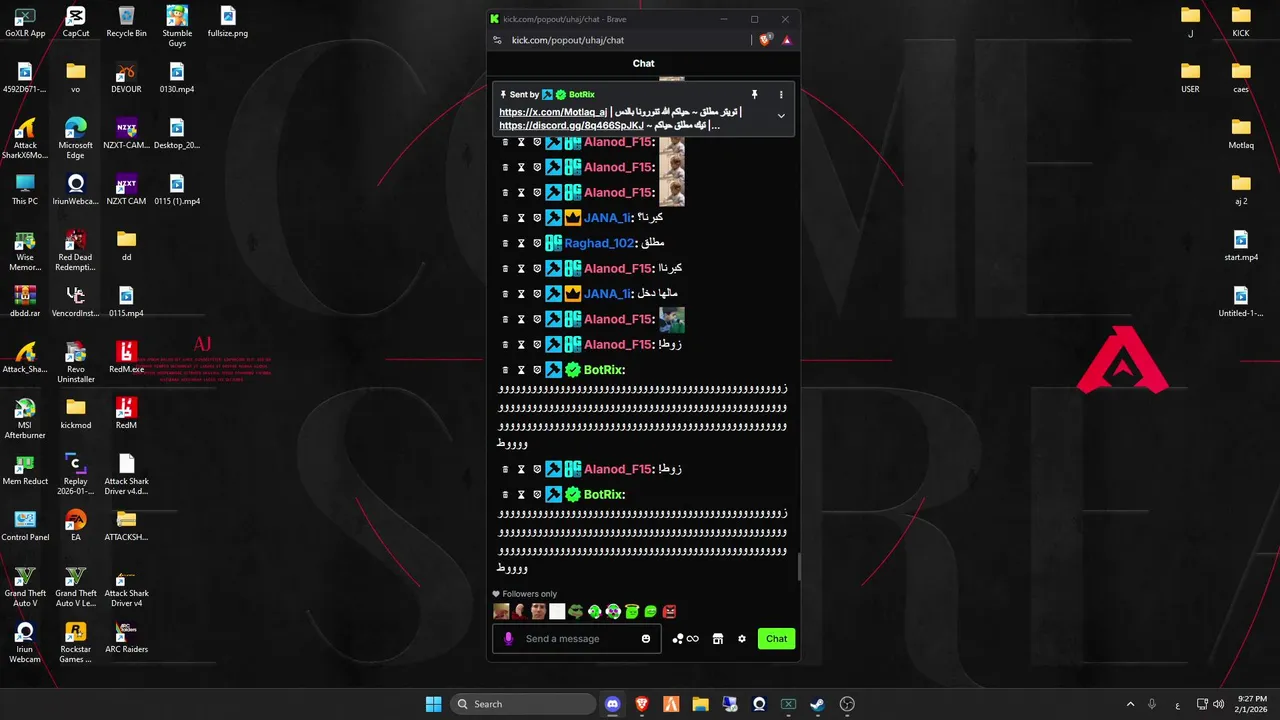Open MSI Afterburner shortcut
The height and width of the screenshot is (720, 1280).
[25, 419]
